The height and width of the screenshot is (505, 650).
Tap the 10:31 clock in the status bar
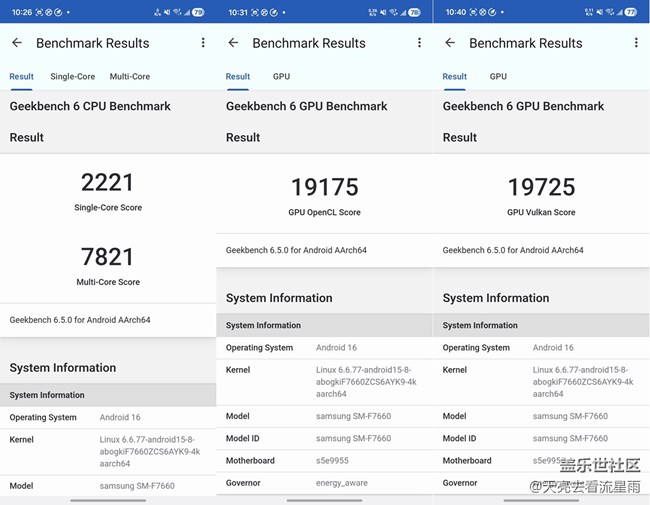coord(237,12)
